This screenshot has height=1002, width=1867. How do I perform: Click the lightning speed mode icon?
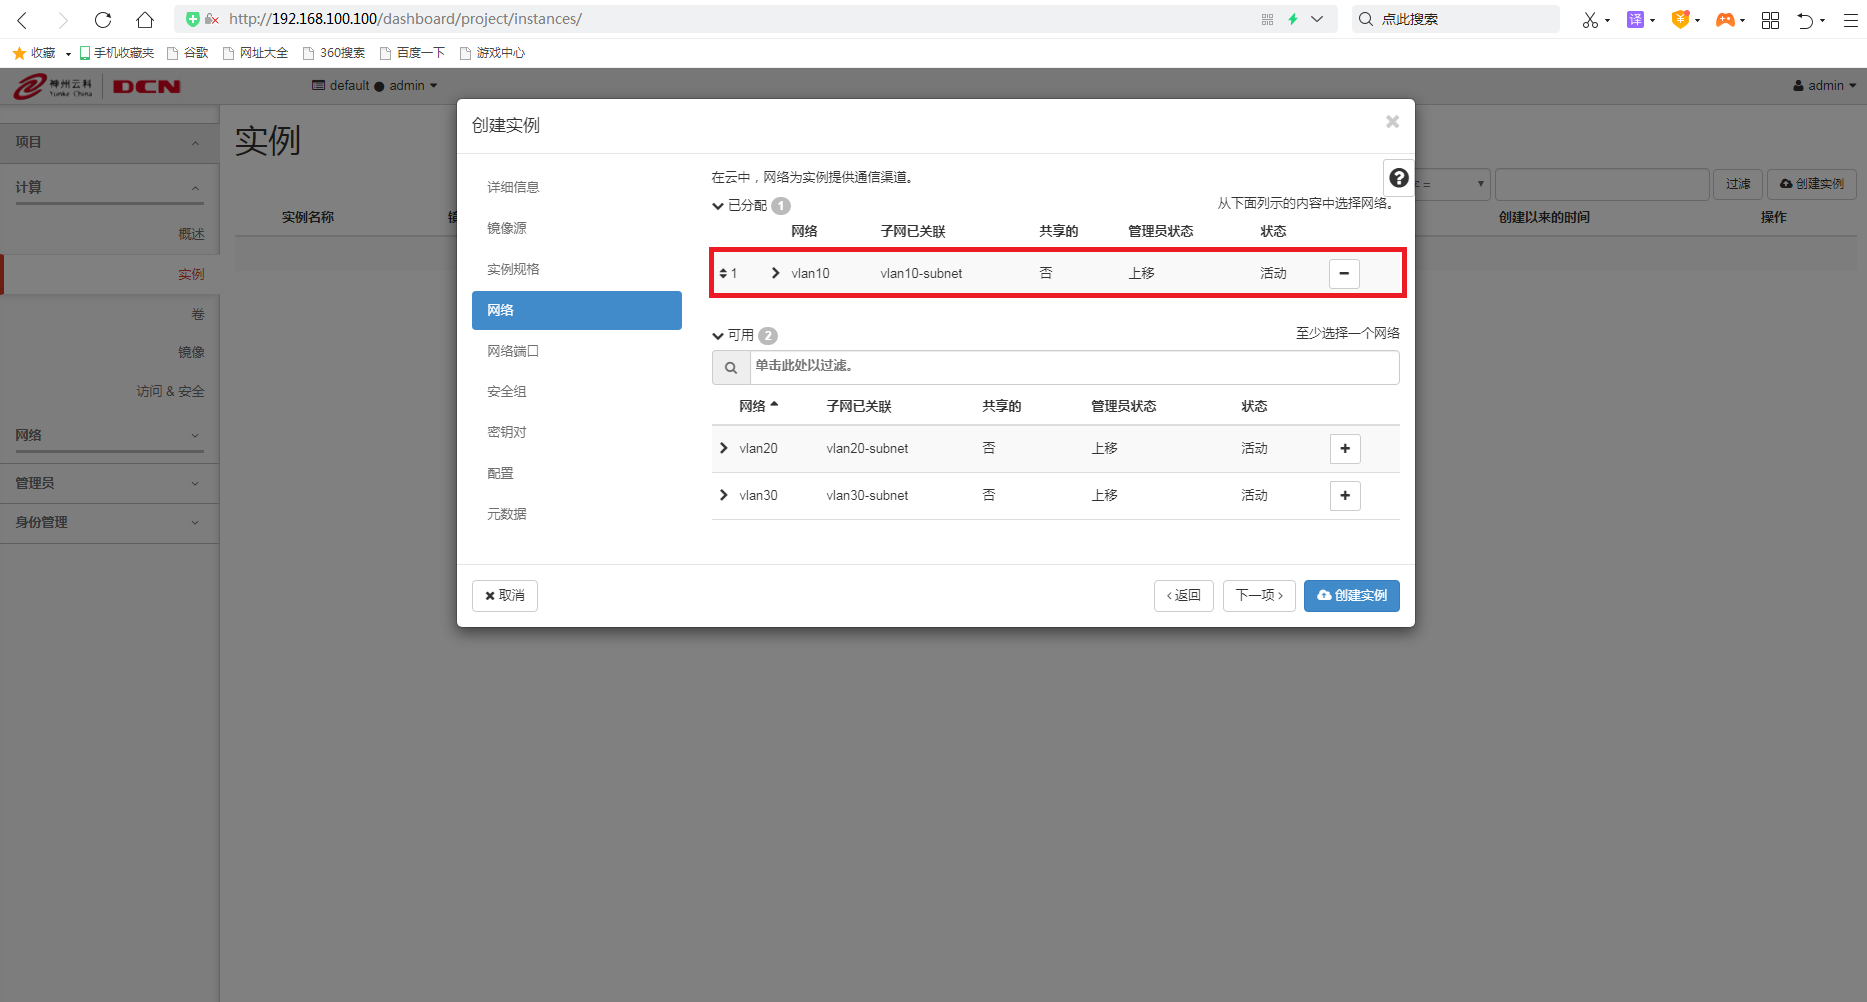point(1293,19)
